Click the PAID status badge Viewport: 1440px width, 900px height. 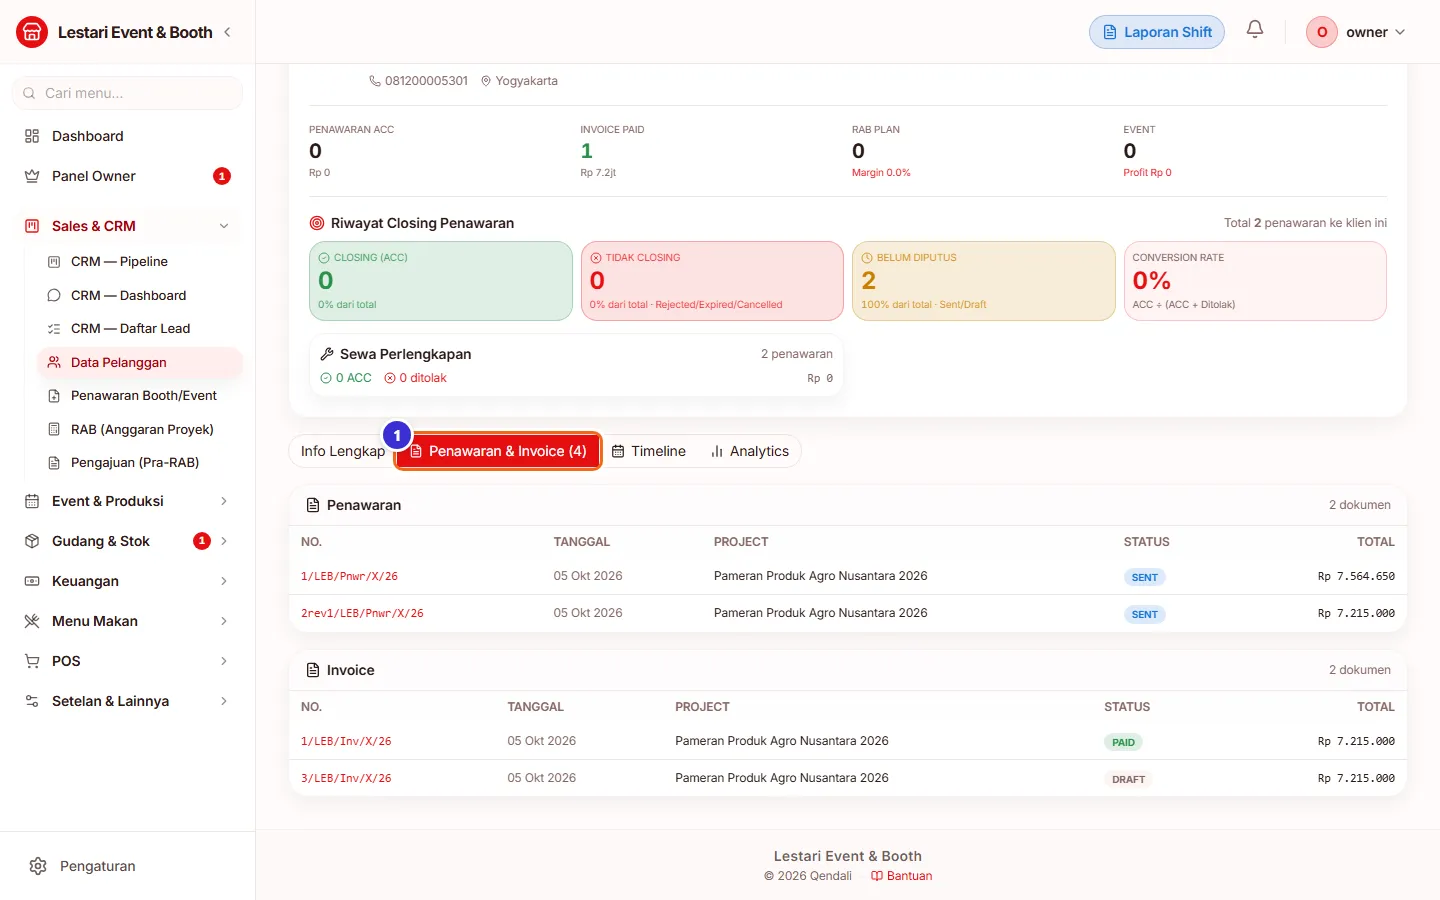pos(1123,742)
